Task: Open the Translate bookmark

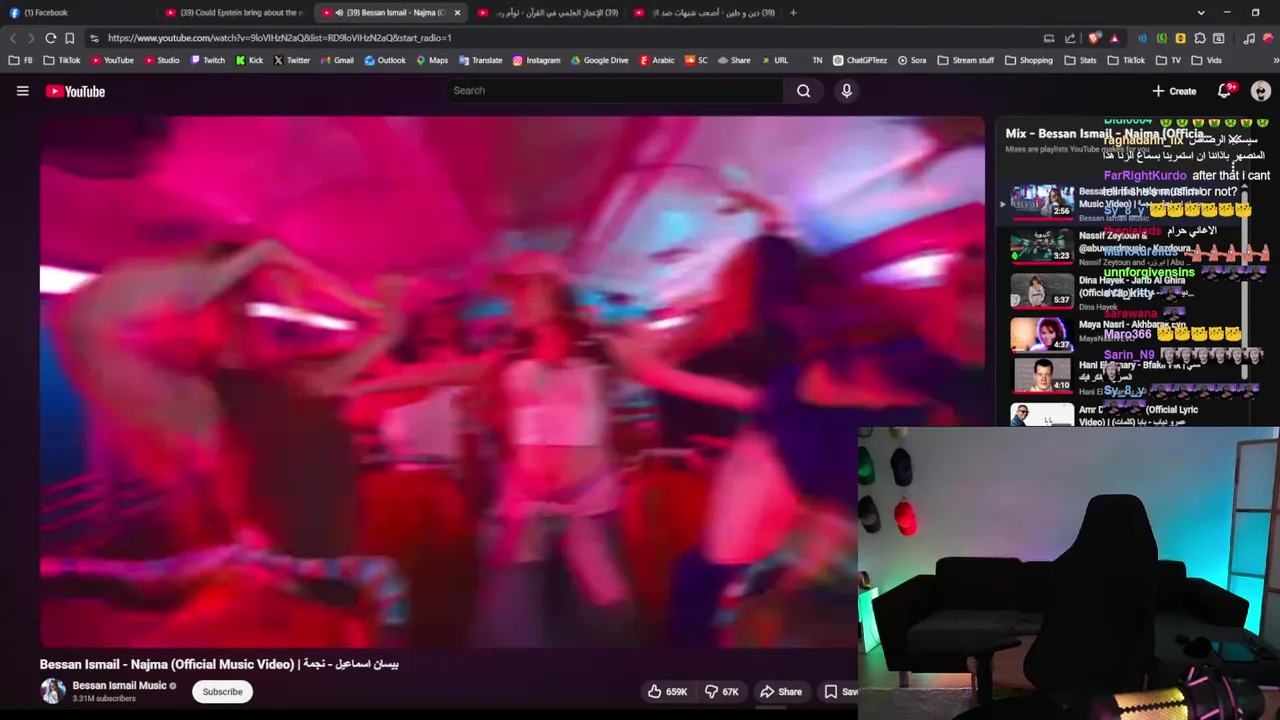Action: 480,60
